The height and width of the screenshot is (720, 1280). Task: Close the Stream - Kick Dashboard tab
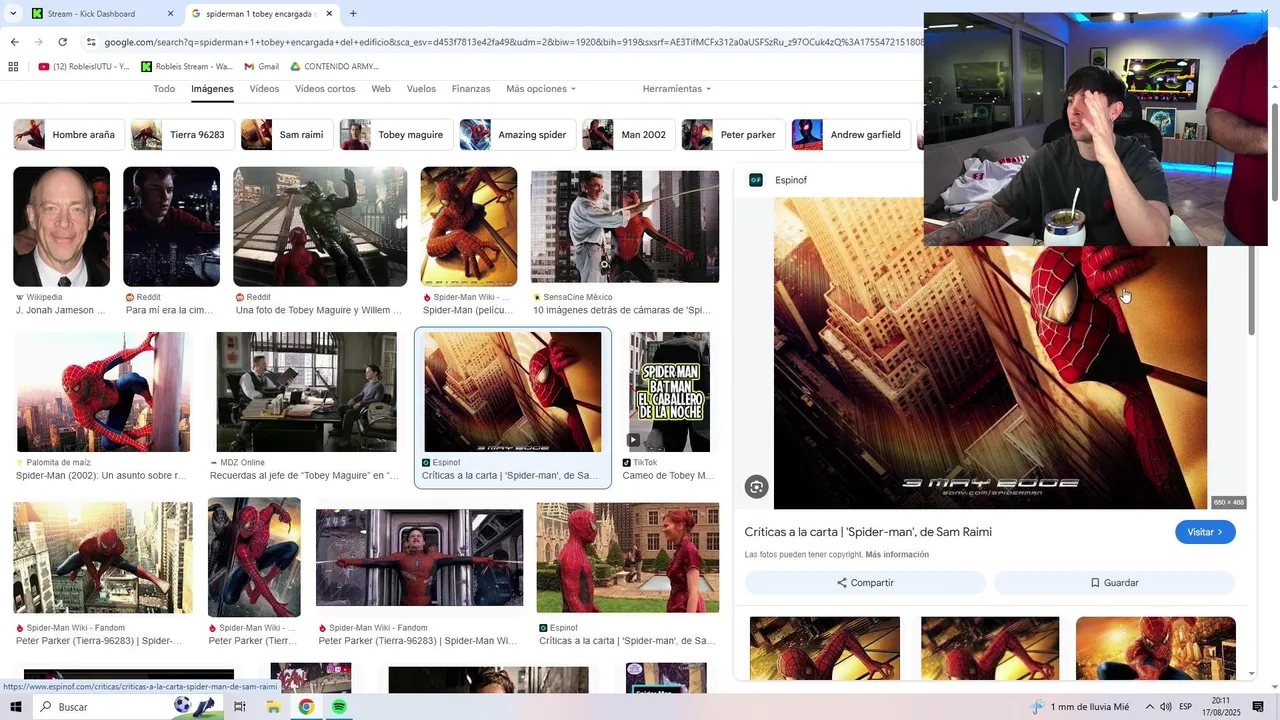pos(170,14)
